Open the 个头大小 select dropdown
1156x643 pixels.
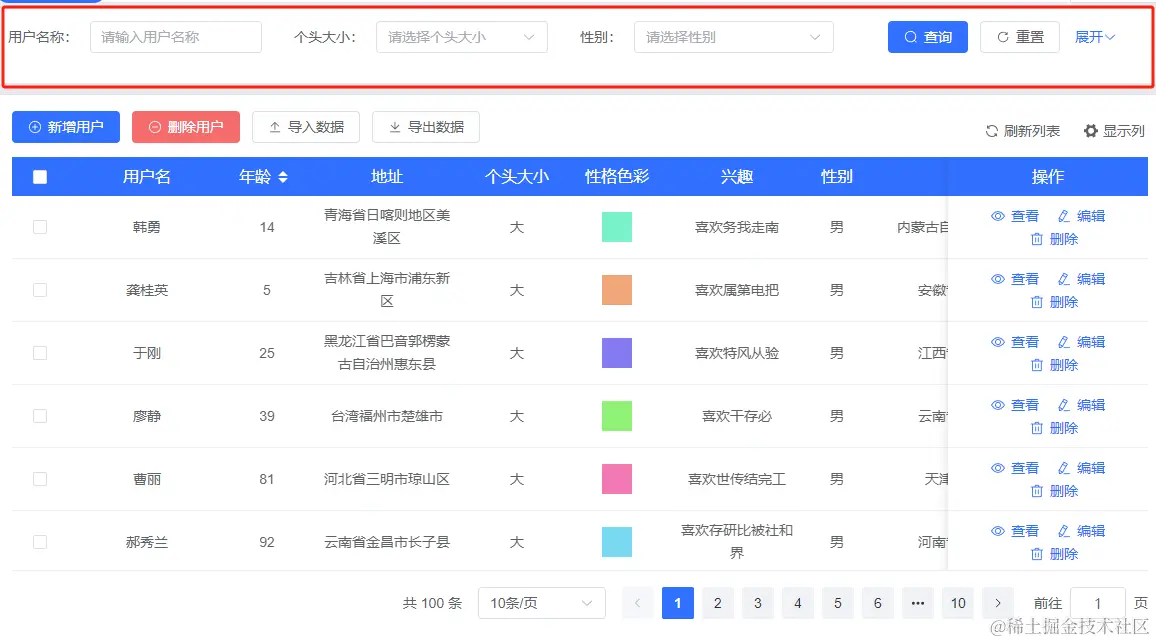click(462, 37)
